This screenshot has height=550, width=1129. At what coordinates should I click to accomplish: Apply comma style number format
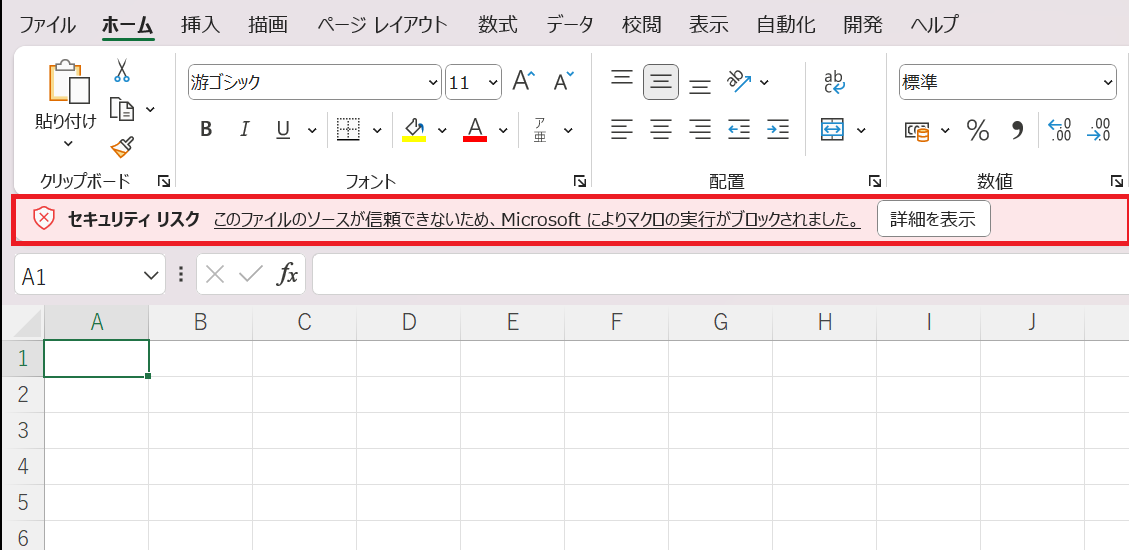point(1018,130)
